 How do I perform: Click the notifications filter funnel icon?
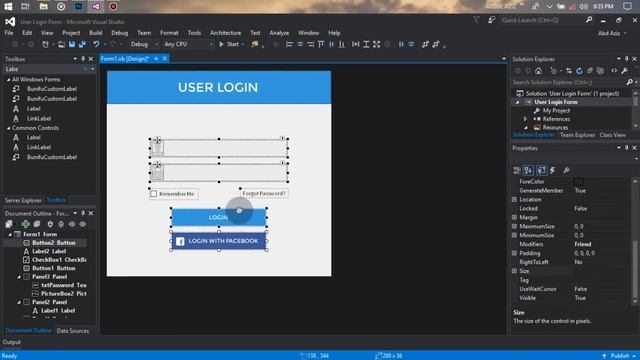coord(476,20)
